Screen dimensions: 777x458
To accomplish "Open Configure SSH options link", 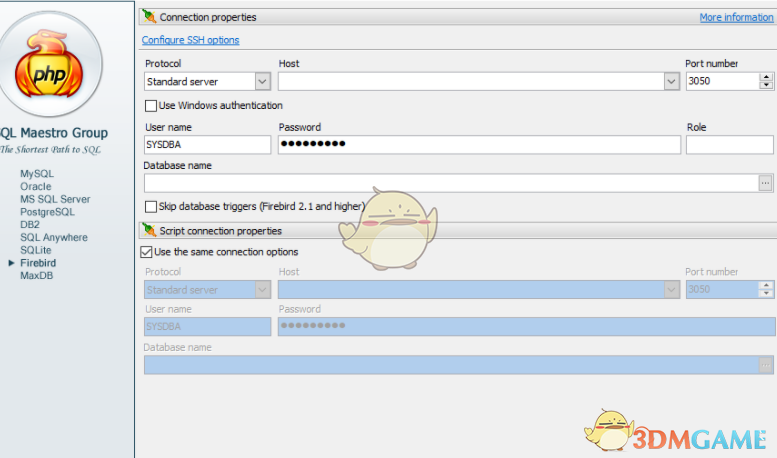I will [190, 40].
